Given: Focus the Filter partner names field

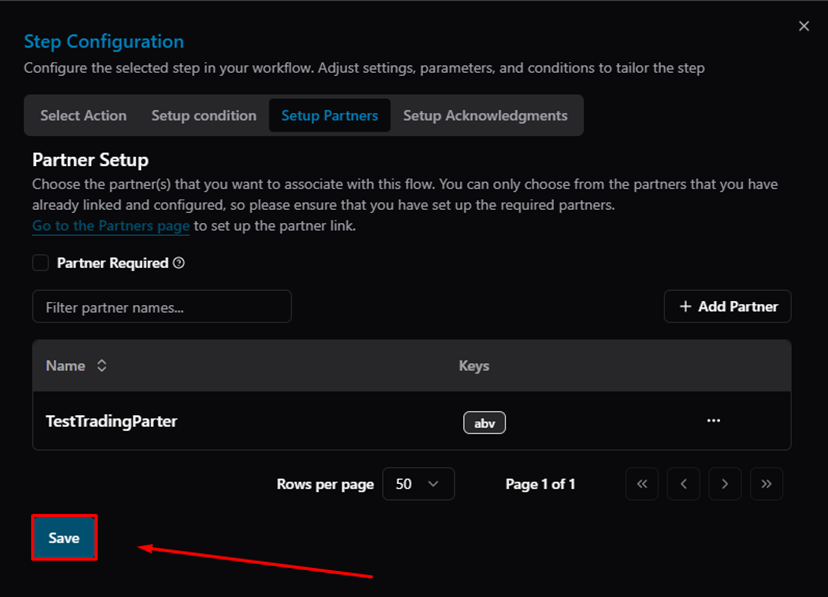Looking at the screenshot, I should (x=162, y=307).
